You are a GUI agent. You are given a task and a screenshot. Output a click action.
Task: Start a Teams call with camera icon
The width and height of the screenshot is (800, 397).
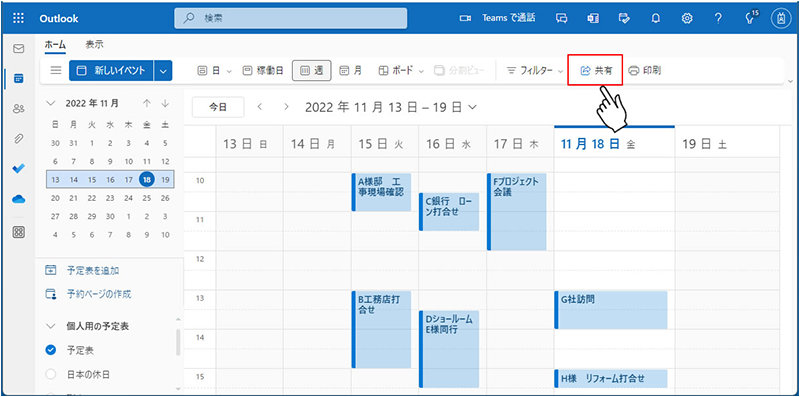tap(465, 18)
